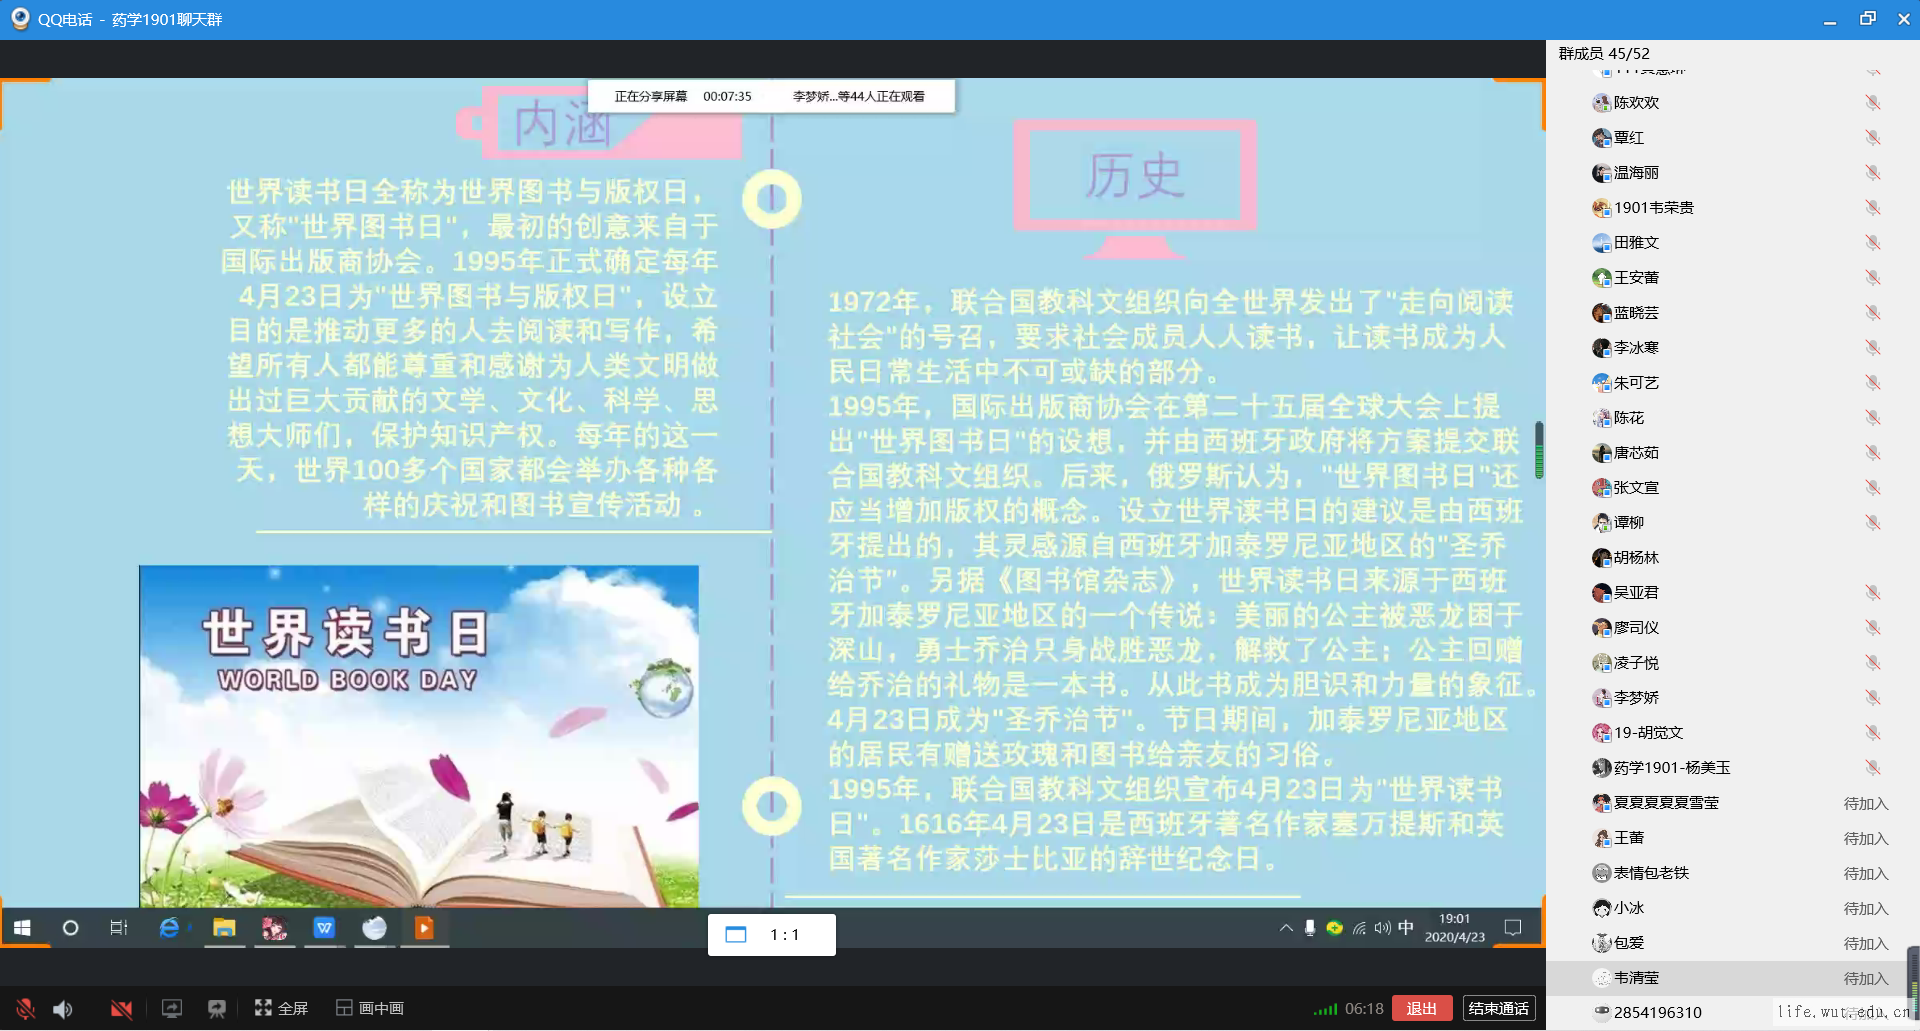The height and width of the screenshot is (1031, 1920).
Task: Click the muted mic icon beside 陈欢欢
Action: coord(1872,103)
